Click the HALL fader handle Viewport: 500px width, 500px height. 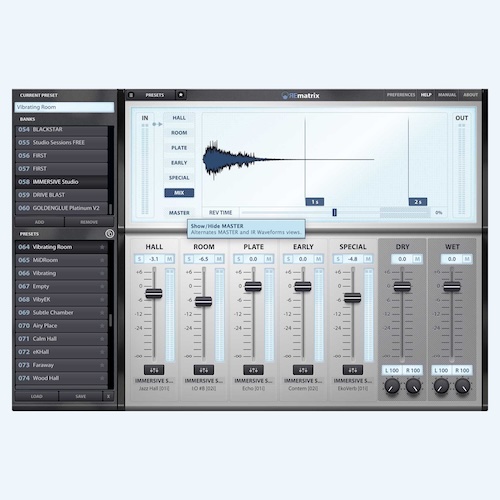point(154,293)
